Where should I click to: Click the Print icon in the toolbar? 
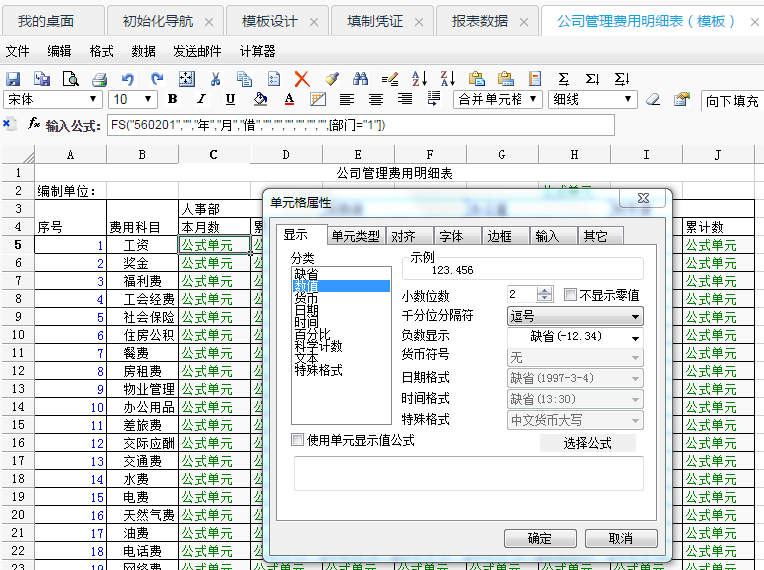(99, 78)
